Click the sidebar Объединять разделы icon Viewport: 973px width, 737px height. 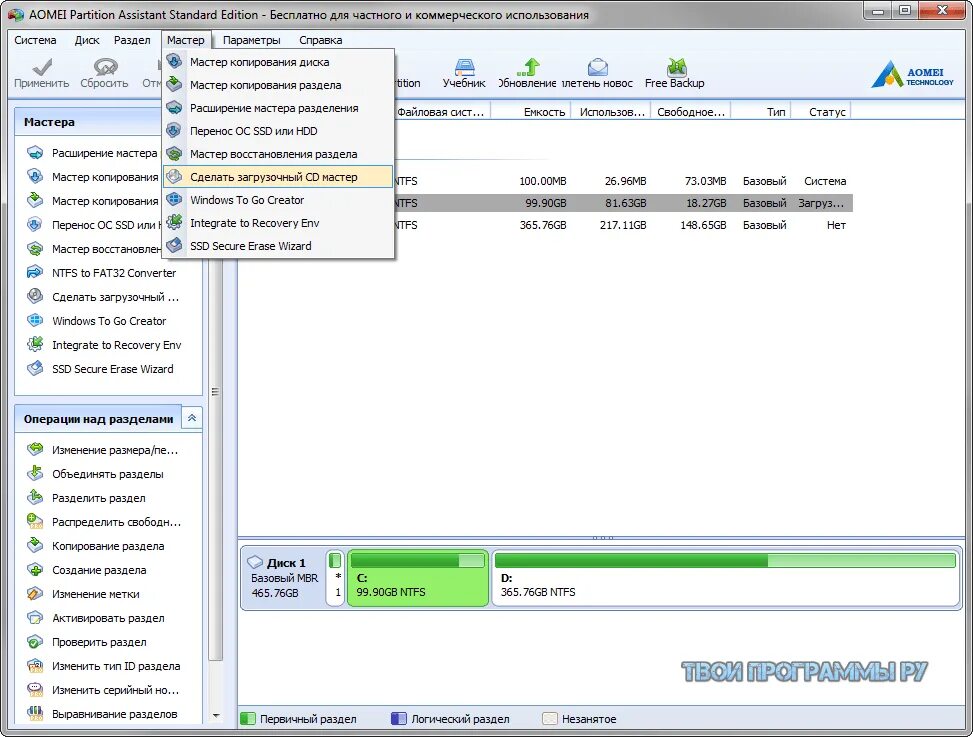pos(35,473)
